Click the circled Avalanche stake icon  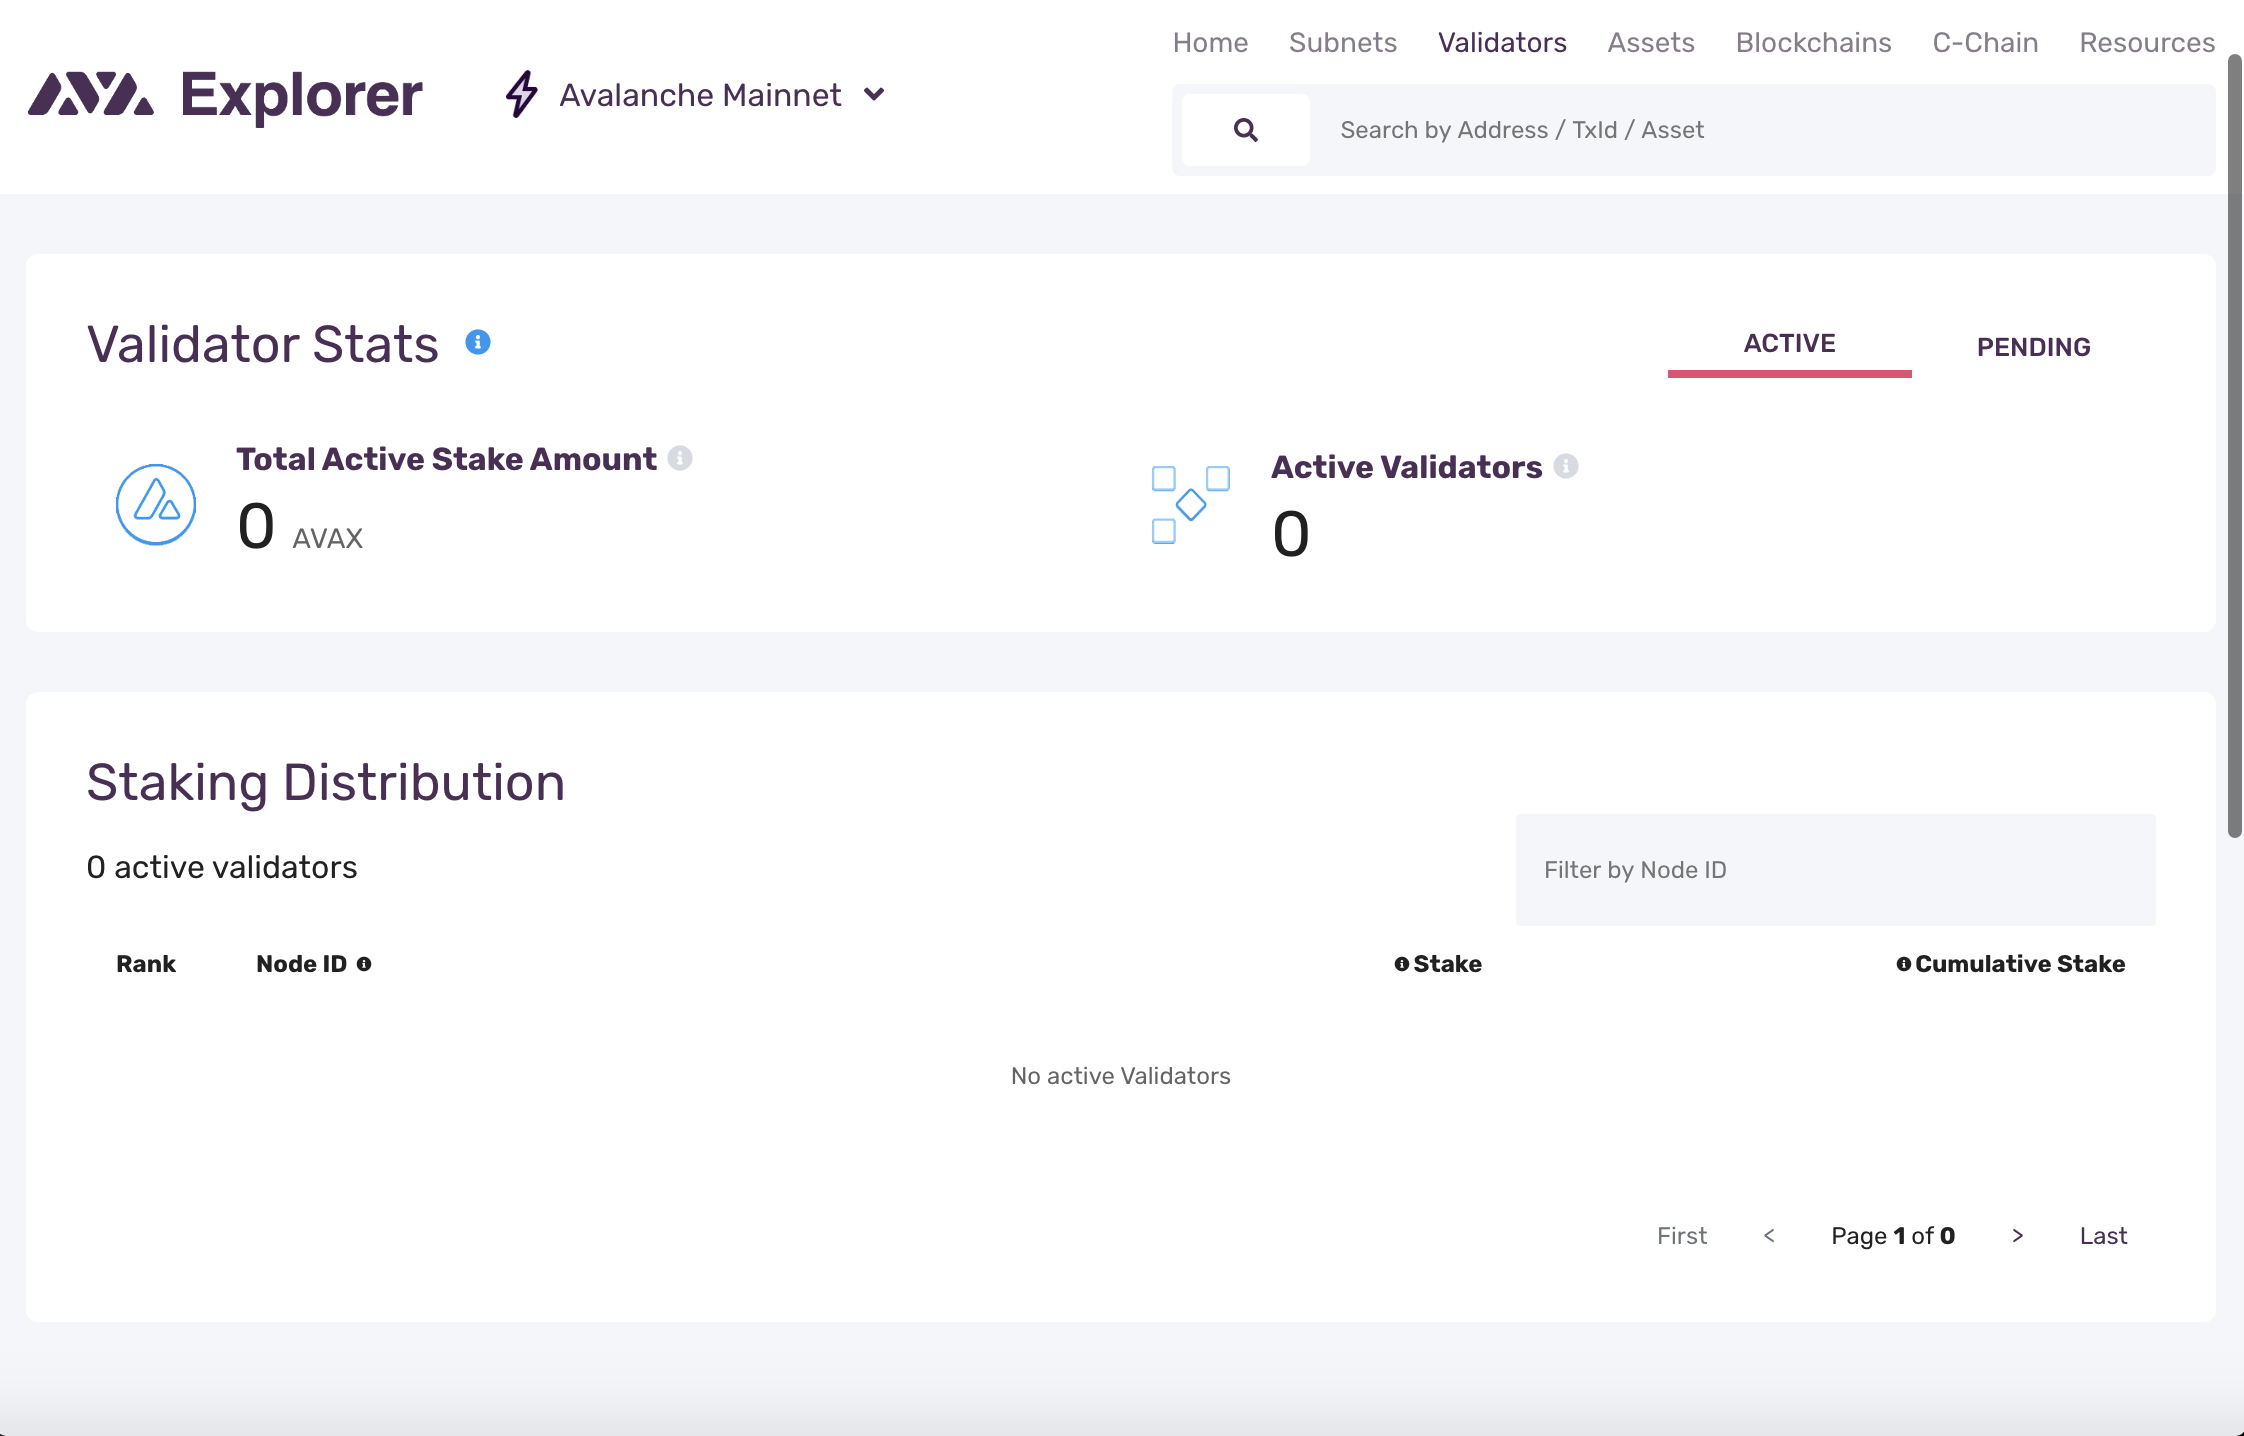[x=155, y=503]
